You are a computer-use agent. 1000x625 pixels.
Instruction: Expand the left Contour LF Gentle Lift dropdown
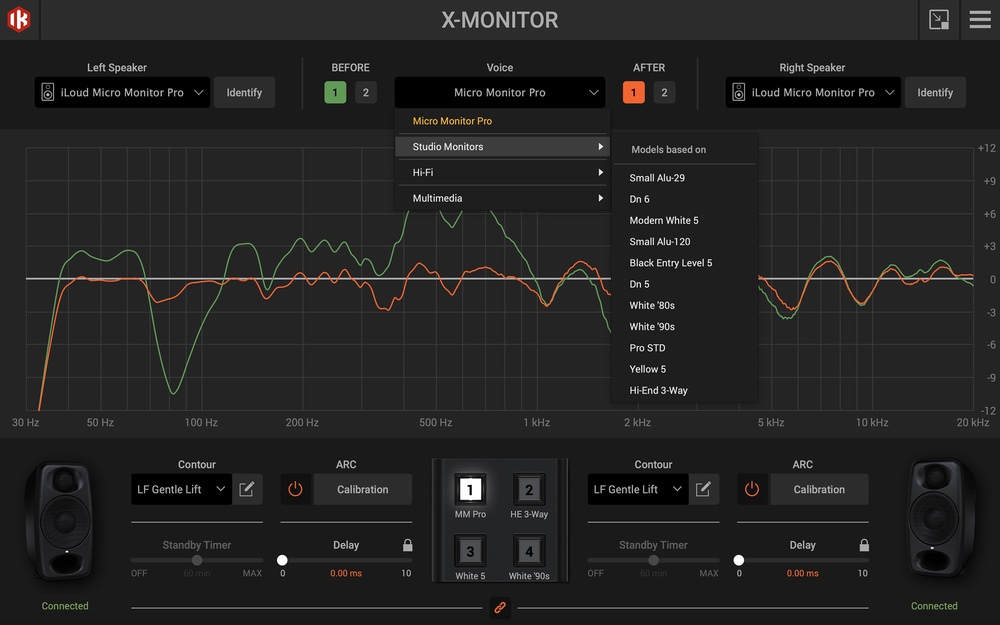(x=181, y=489)
